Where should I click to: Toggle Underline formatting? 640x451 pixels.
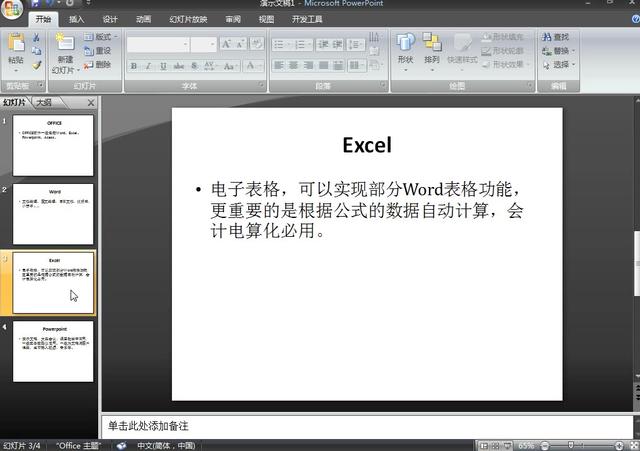point(163,66)
